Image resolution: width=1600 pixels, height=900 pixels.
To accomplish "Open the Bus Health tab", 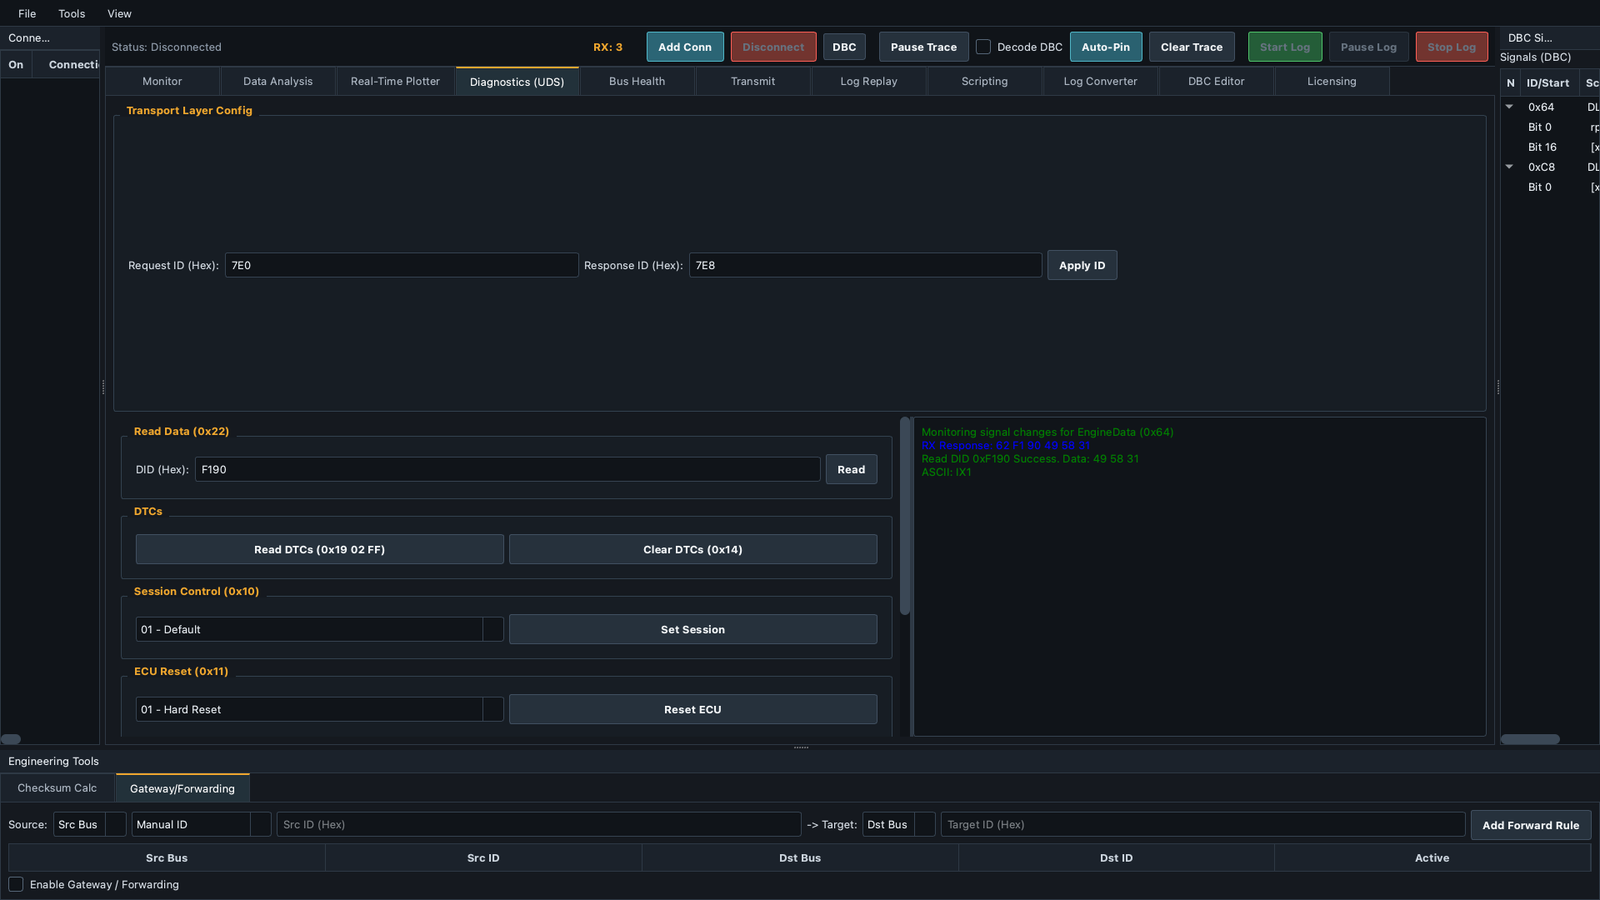I will pyautogui.click(x=637, y=81).
